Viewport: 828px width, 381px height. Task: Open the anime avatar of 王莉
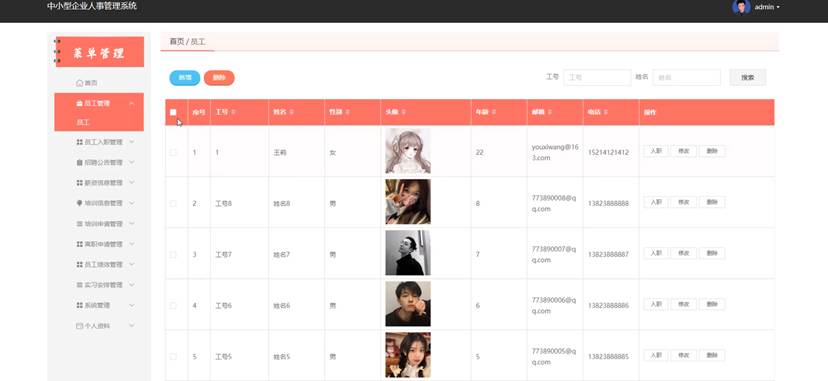pyautogui.click(x=408, y=151)
